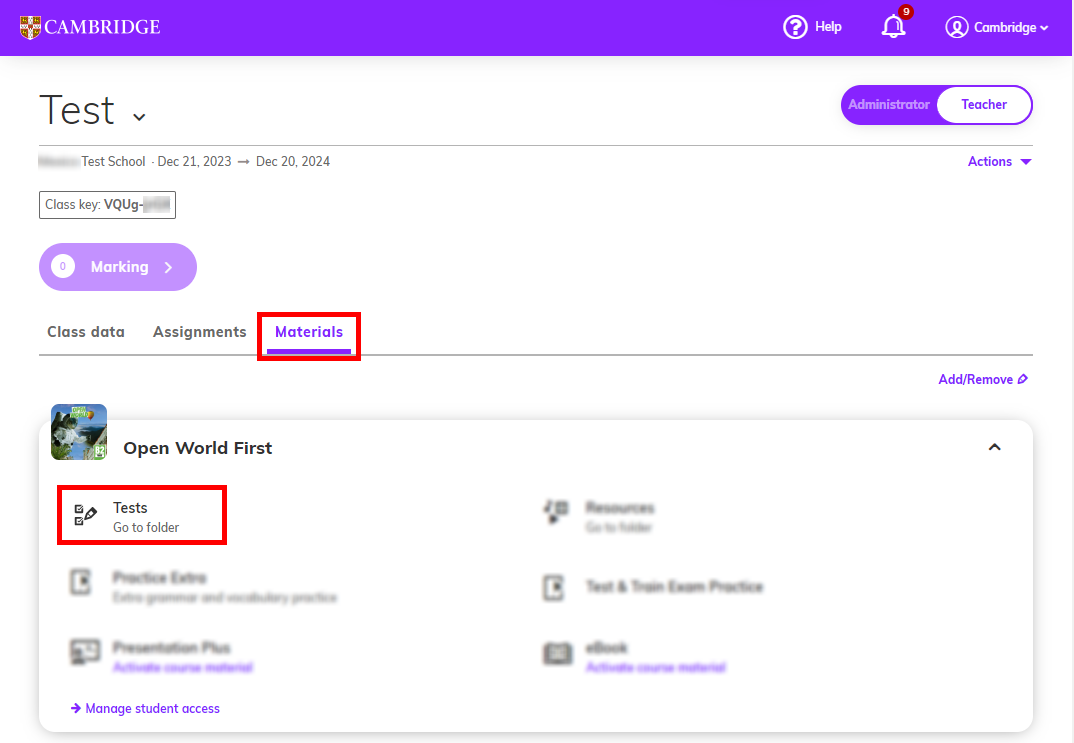1074x743 pixels.
Task: Click the "Open World First" title
Action: pyautogui.click(x=197, y=448)
